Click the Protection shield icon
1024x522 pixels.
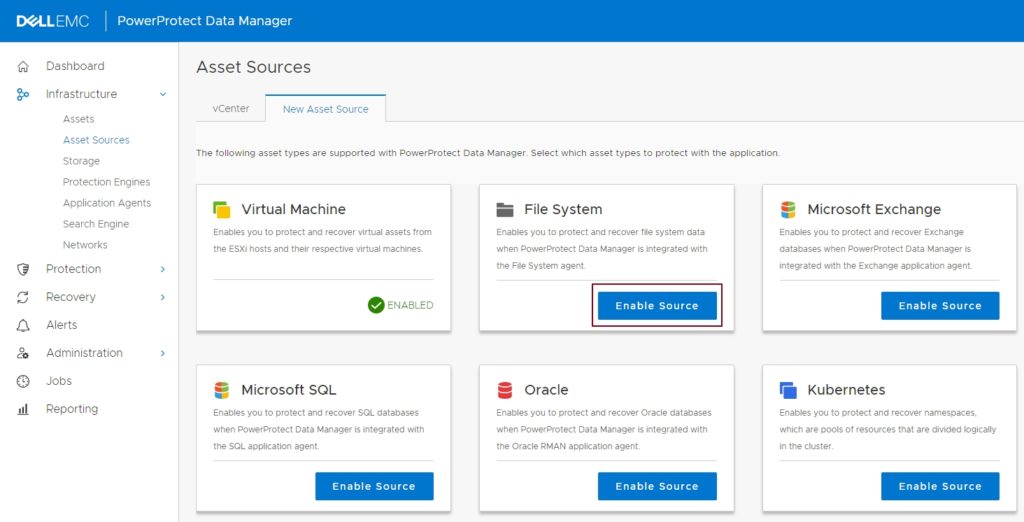23,269
